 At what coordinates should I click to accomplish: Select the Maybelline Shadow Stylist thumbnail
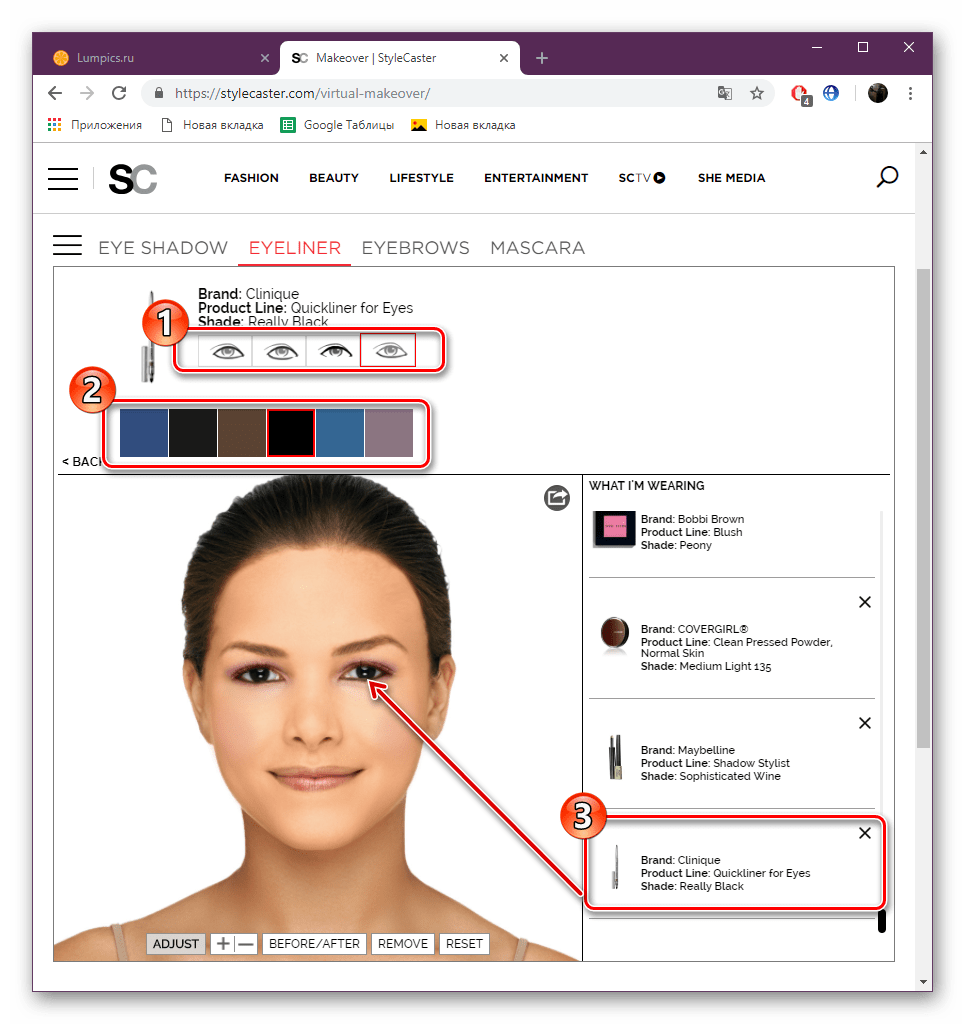(615, 758)
